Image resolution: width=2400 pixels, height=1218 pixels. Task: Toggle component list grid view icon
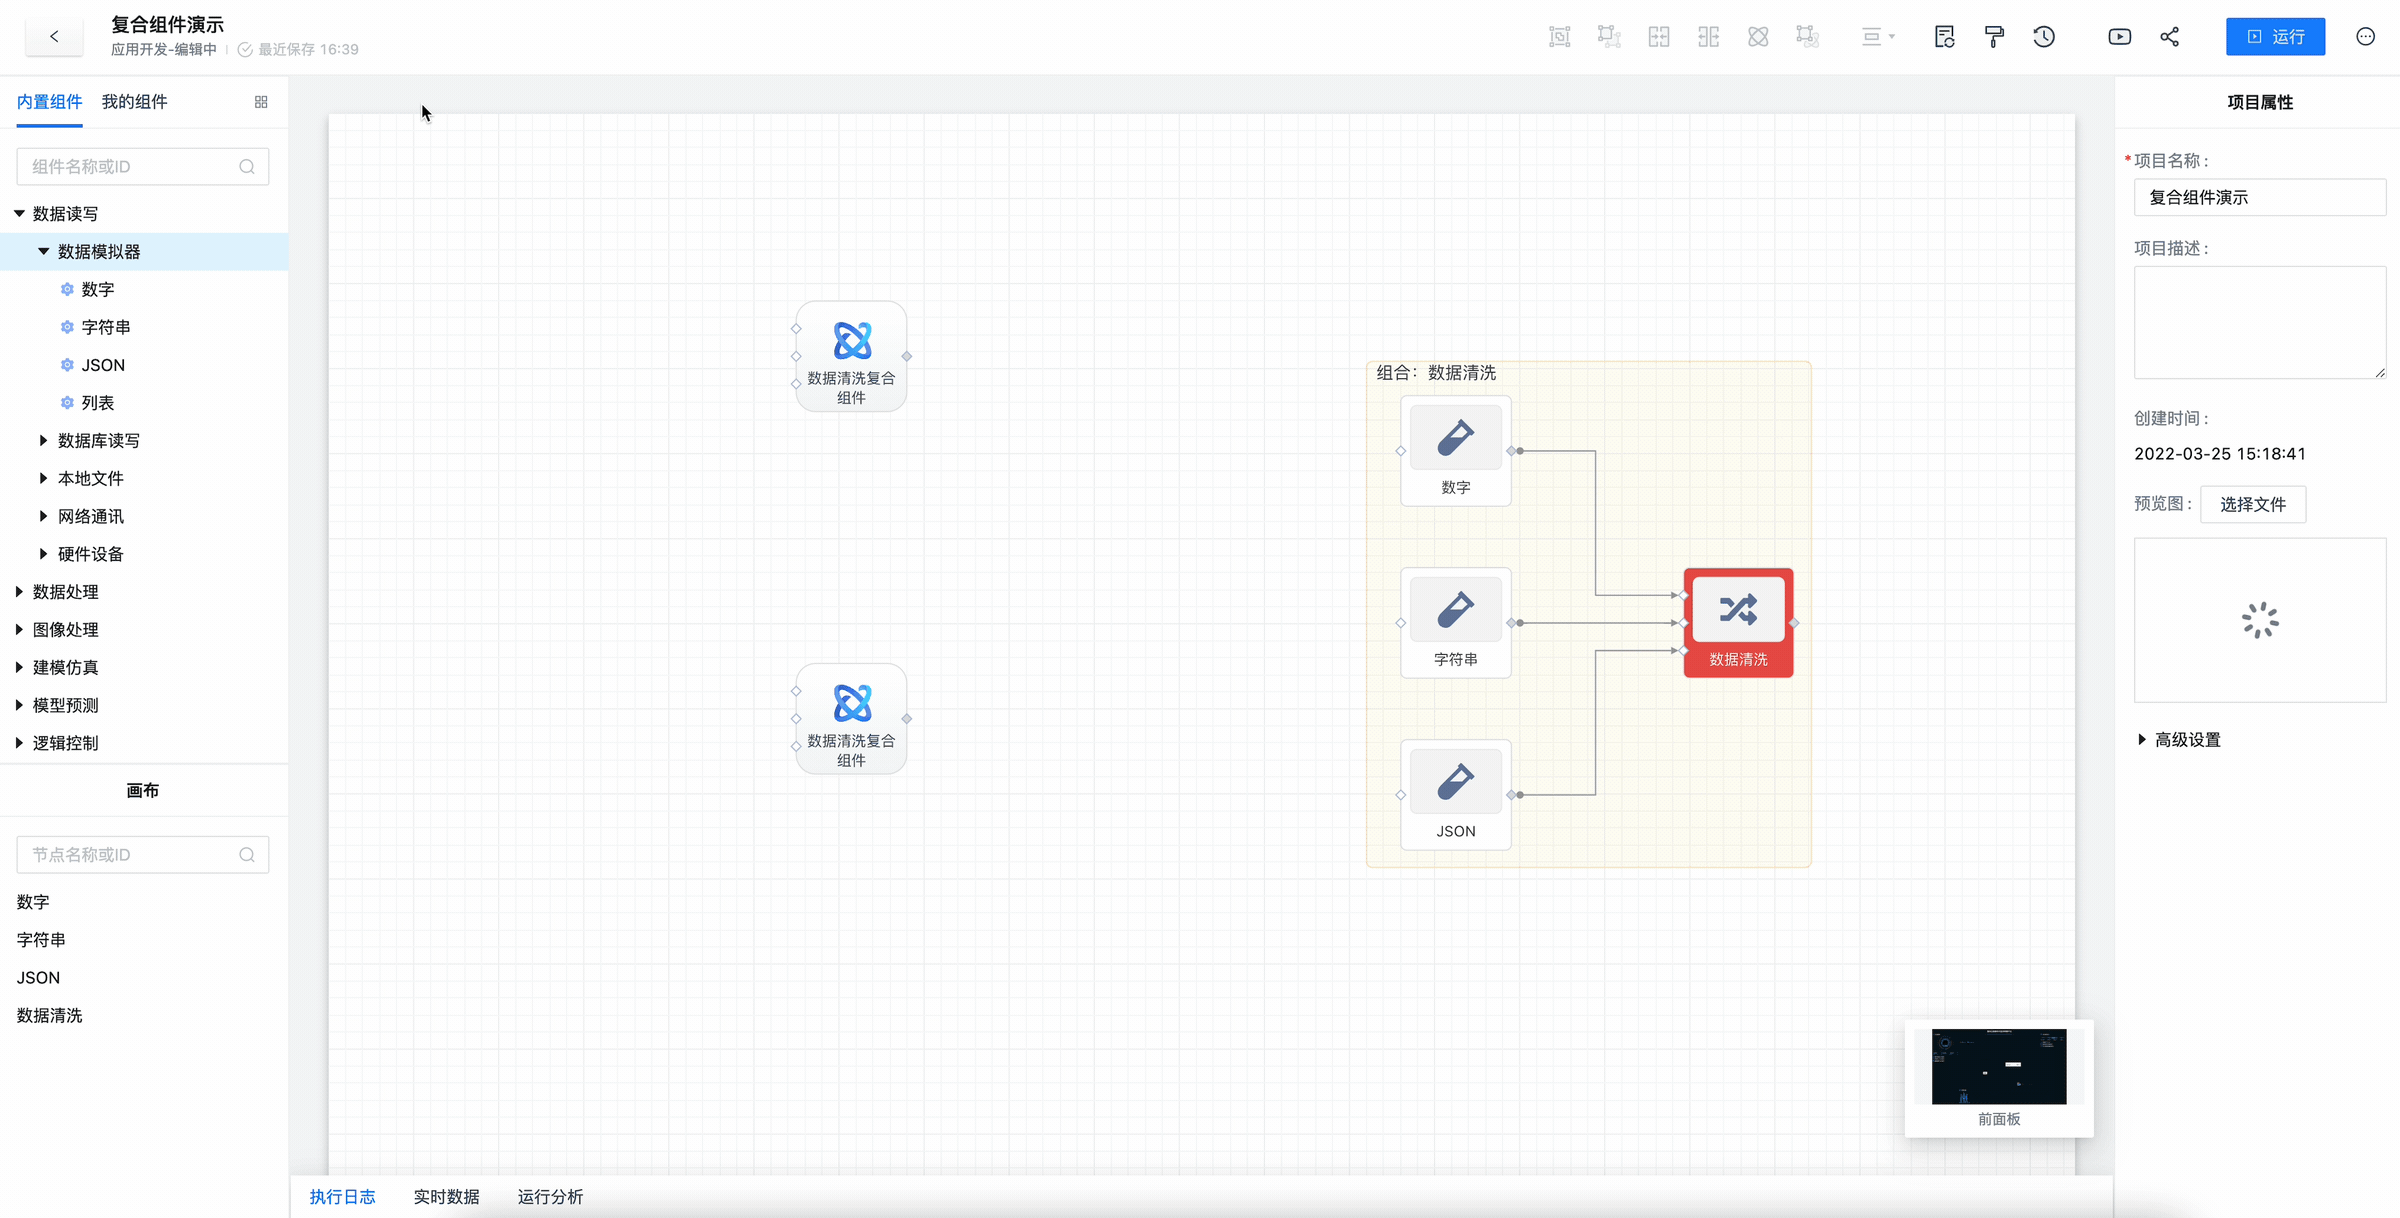[261, 102]
